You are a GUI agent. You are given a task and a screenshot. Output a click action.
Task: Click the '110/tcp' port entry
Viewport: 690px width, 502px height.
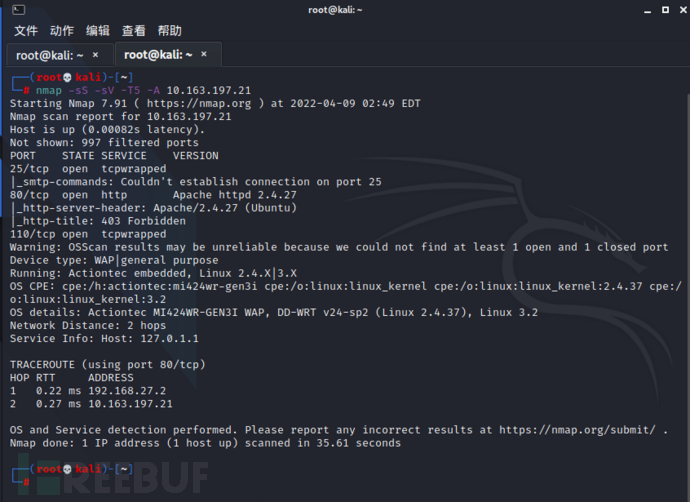tap(33, 234)
